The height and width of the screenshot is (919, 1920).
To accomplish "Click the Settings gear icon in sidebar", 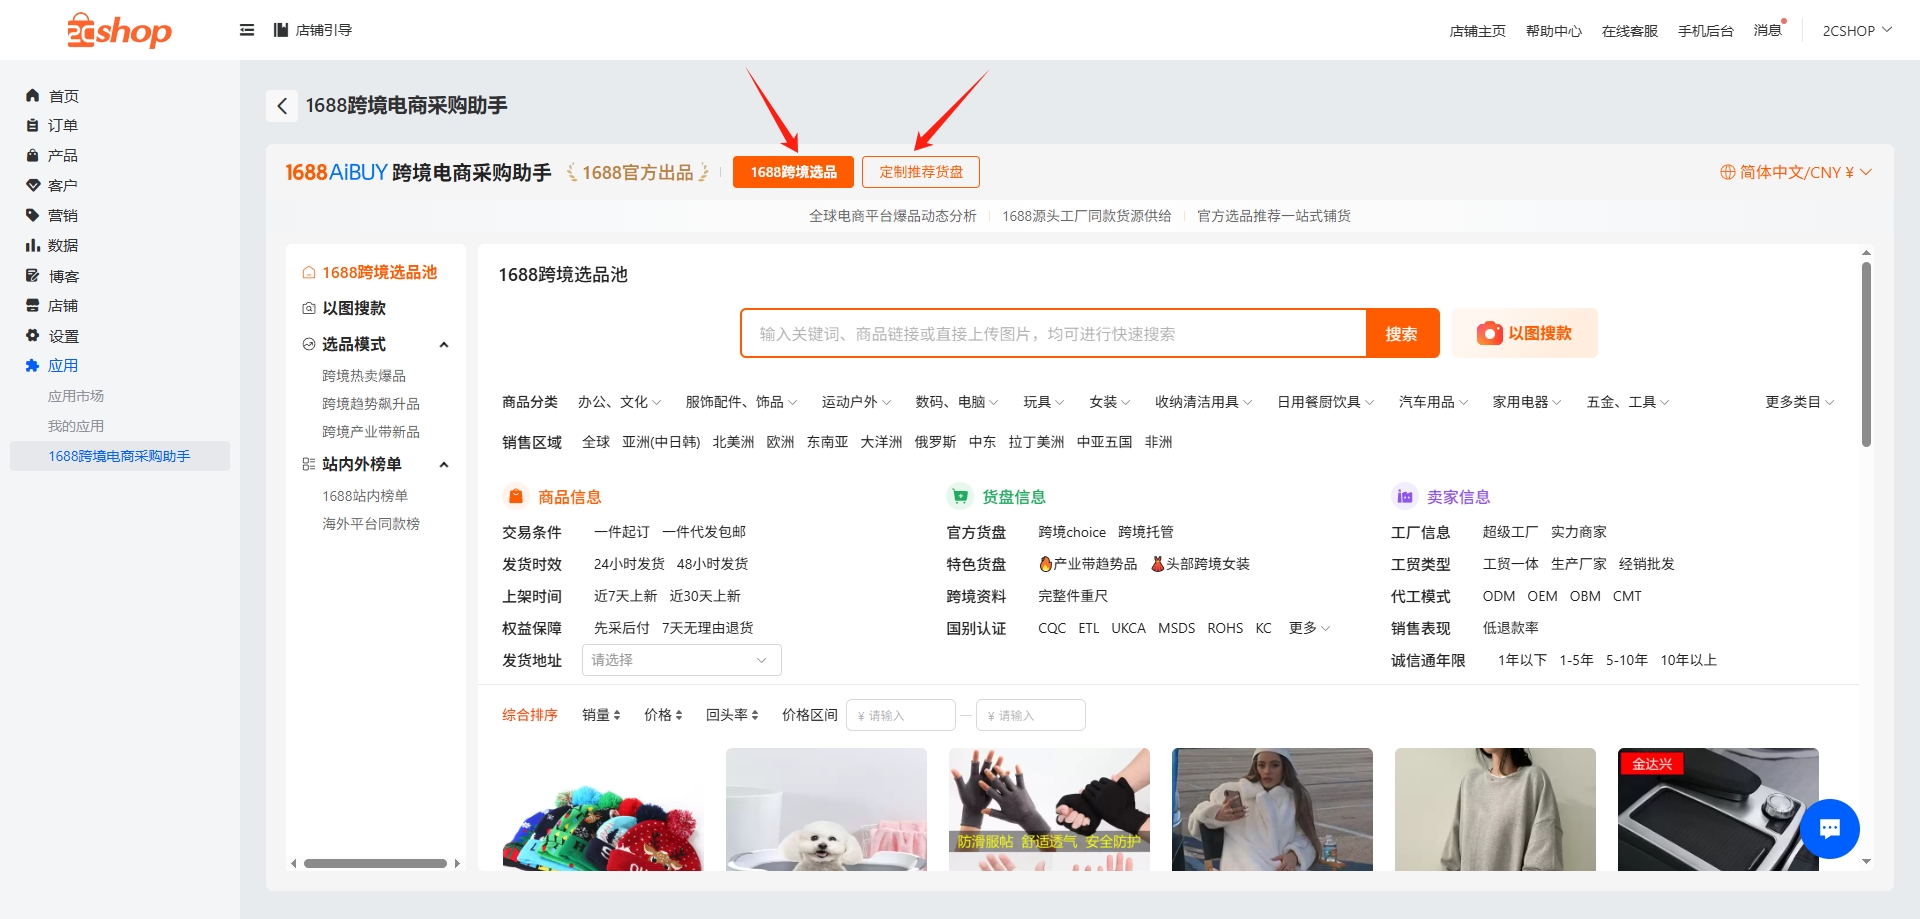I will (x=32, y=336).
